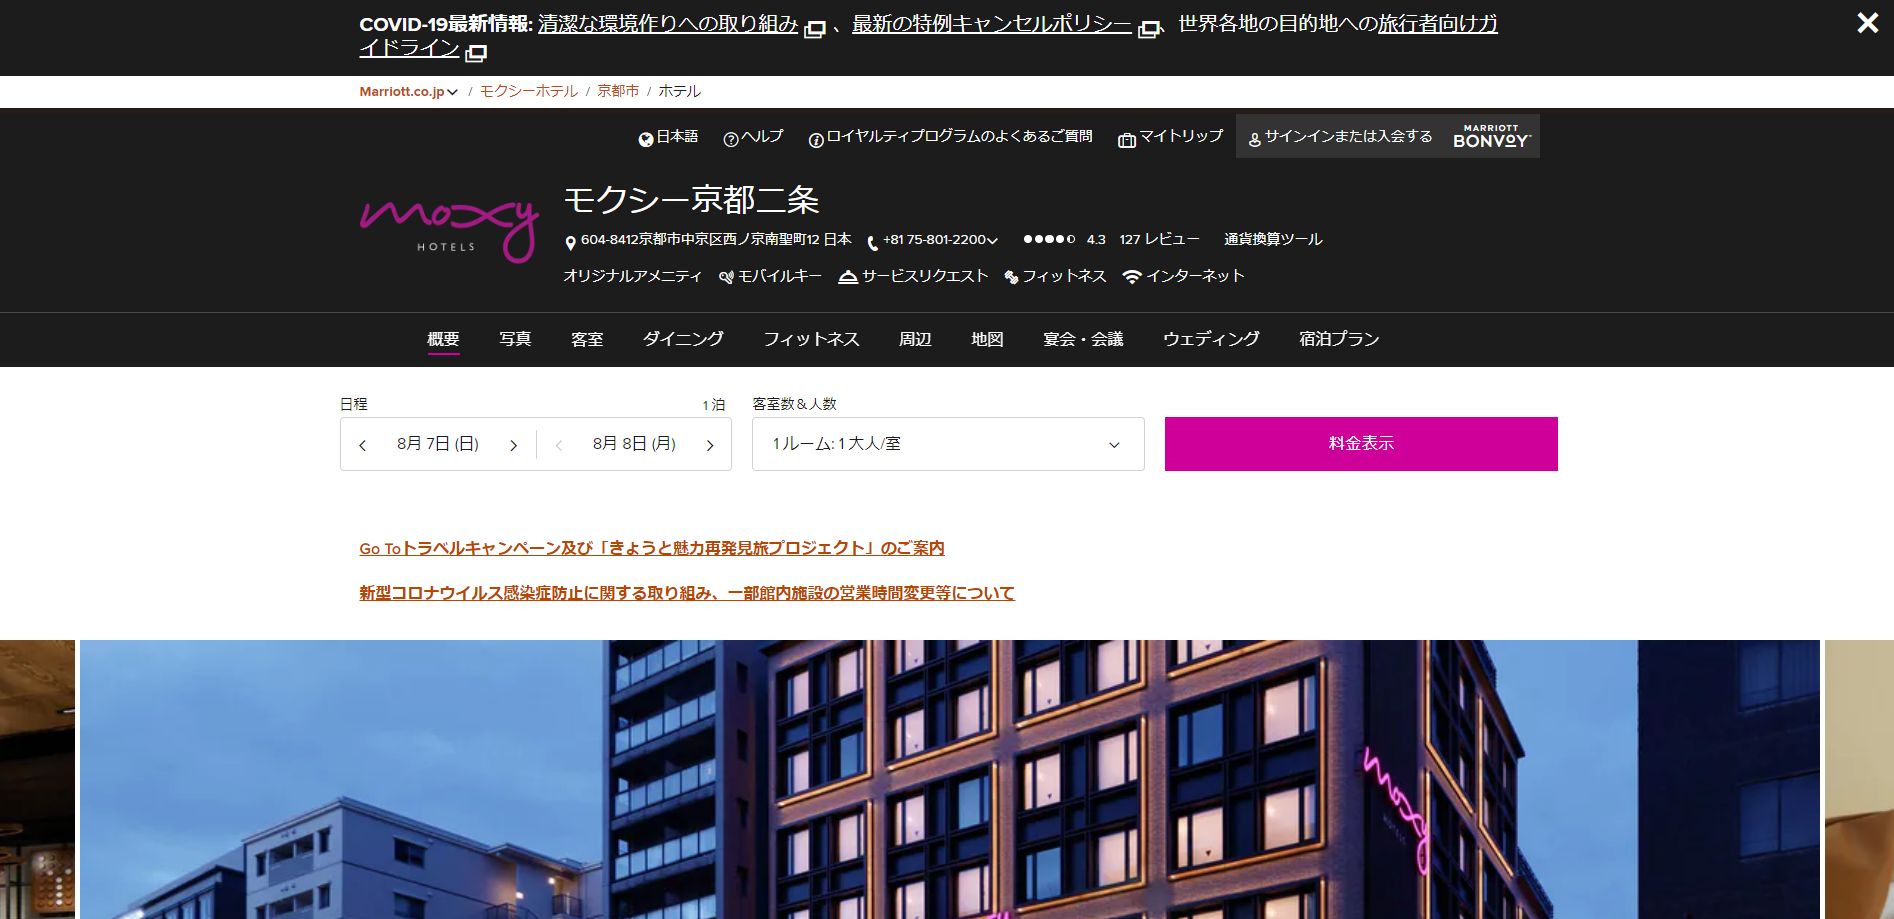Open the 宿泊プラン tab
1894x919 pixels.
pos(1339,339)
